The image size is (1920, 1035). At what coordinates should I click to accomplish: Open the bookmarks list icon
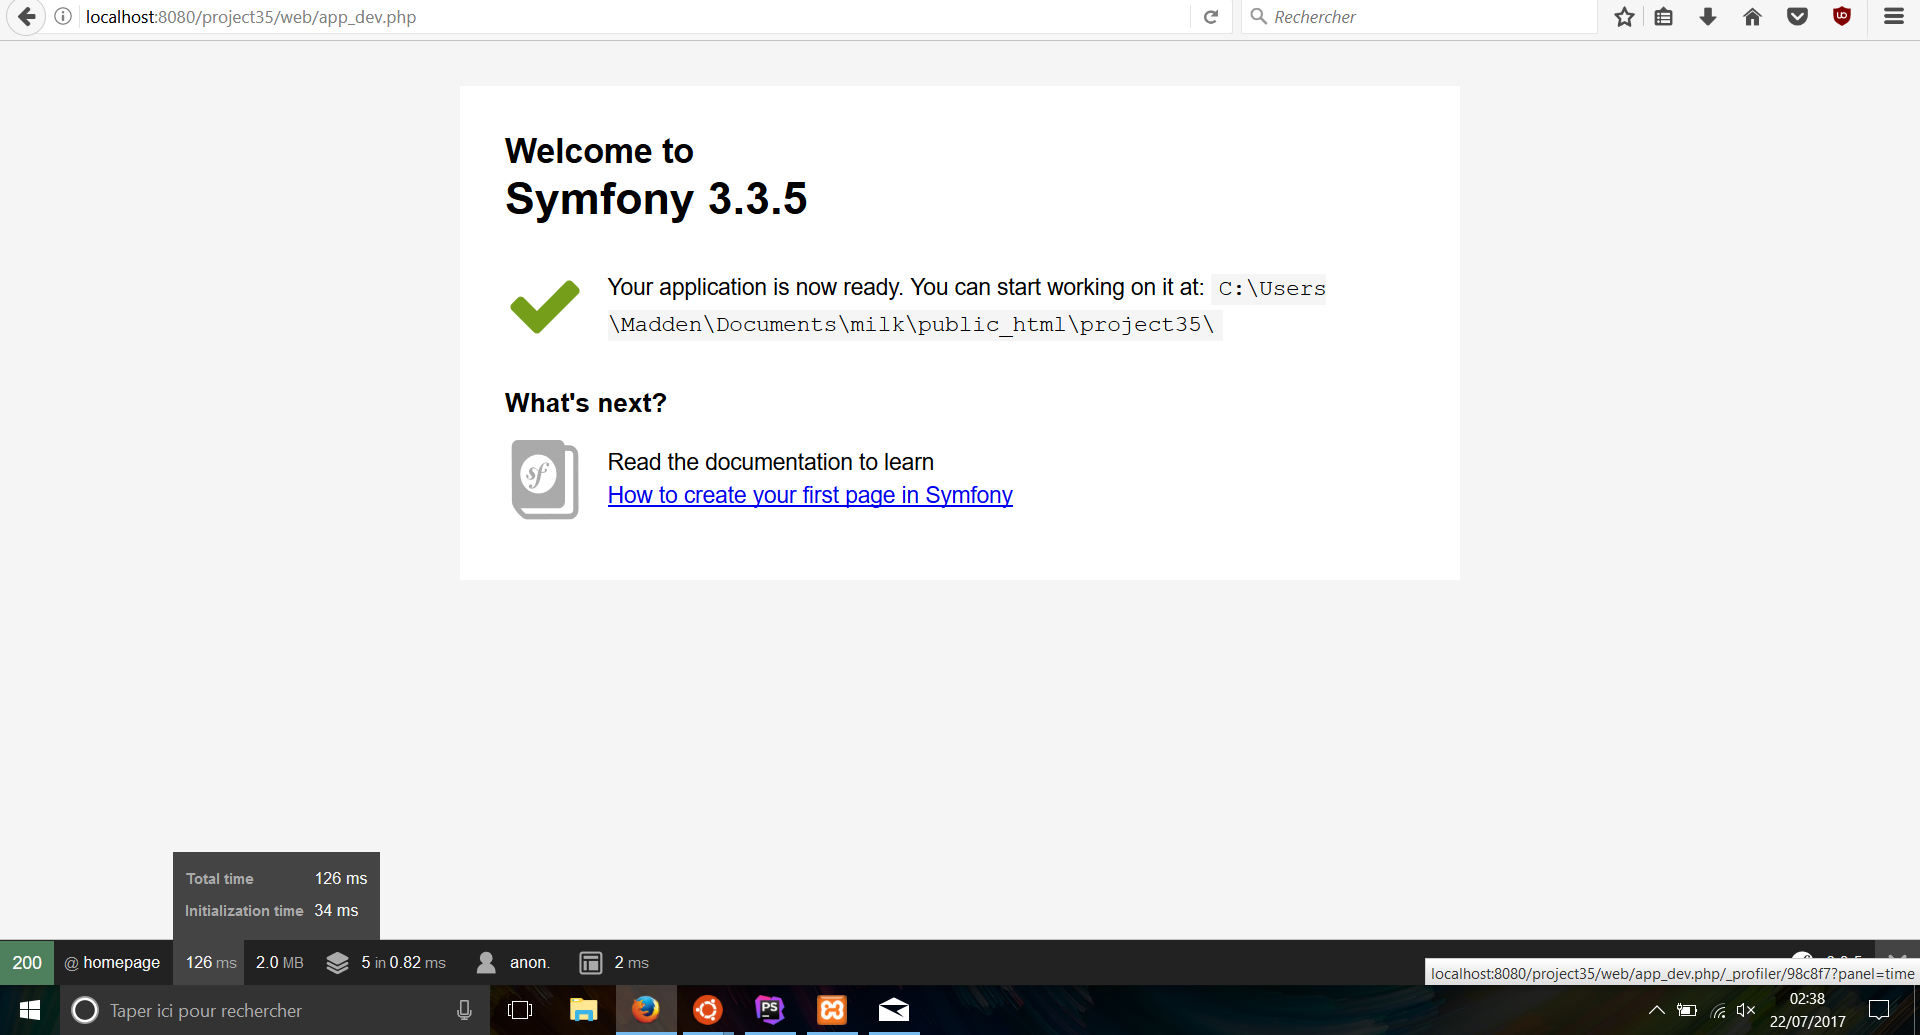coord(1664,17)
